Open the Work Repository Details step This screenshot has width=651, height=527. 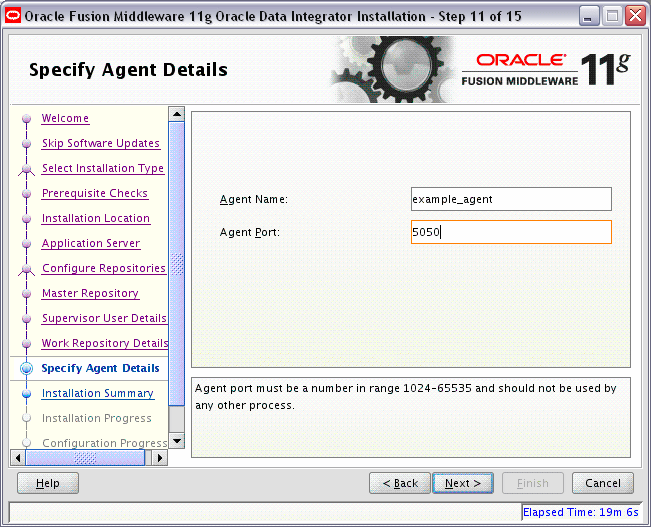[105, 343]
